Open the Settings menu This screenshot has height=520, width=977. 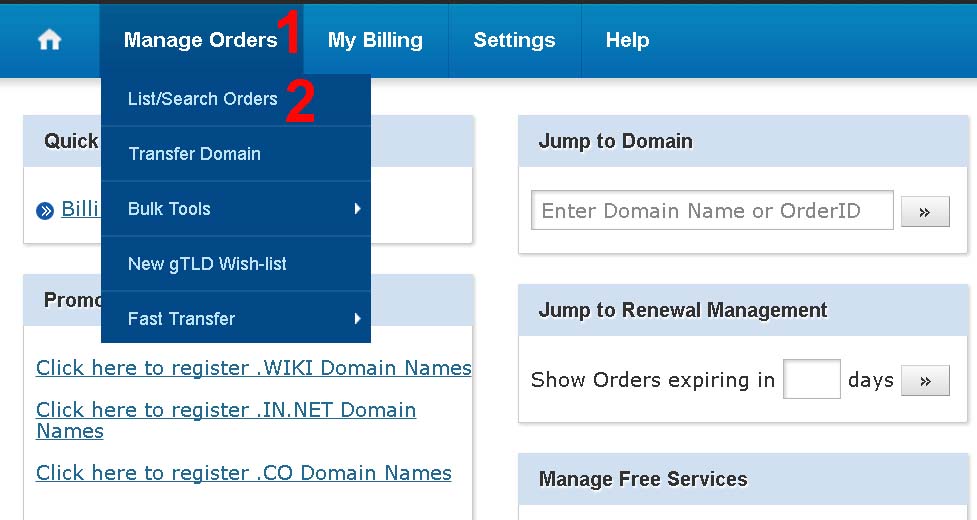coord(514,40)
